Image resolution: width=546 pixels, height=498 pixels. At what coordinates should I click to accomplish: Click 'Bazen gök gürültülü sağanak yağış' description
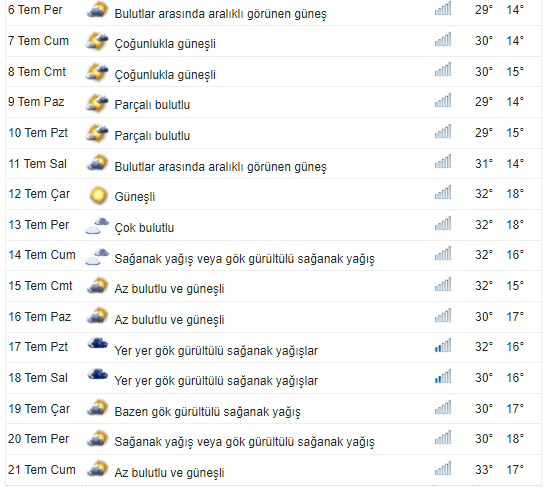click(208, 412)
